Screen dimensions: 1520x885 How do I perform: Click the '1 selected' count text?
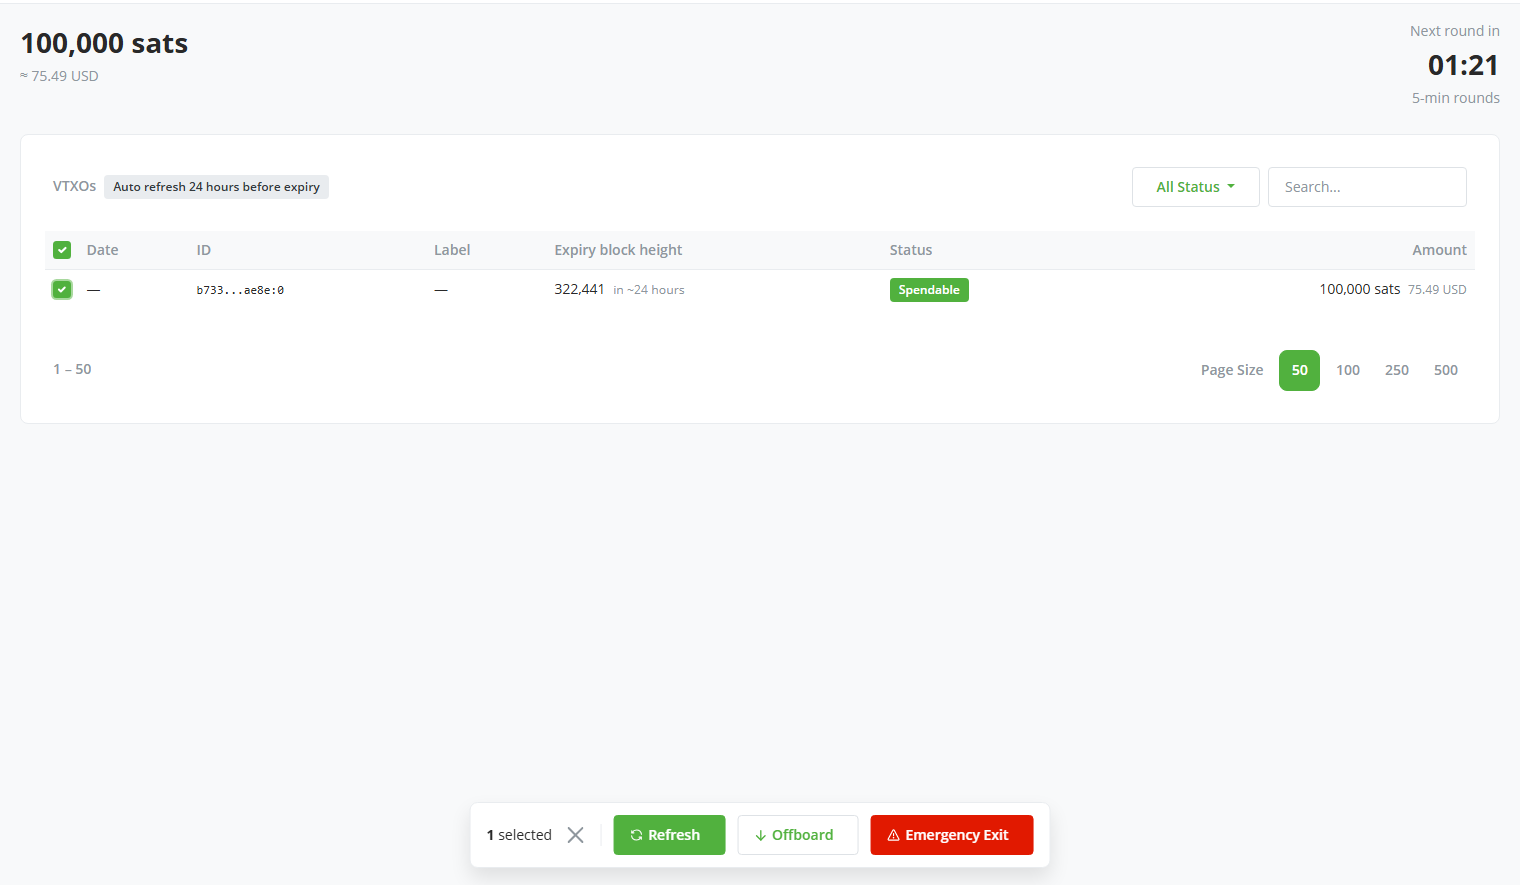pos(519,835)
